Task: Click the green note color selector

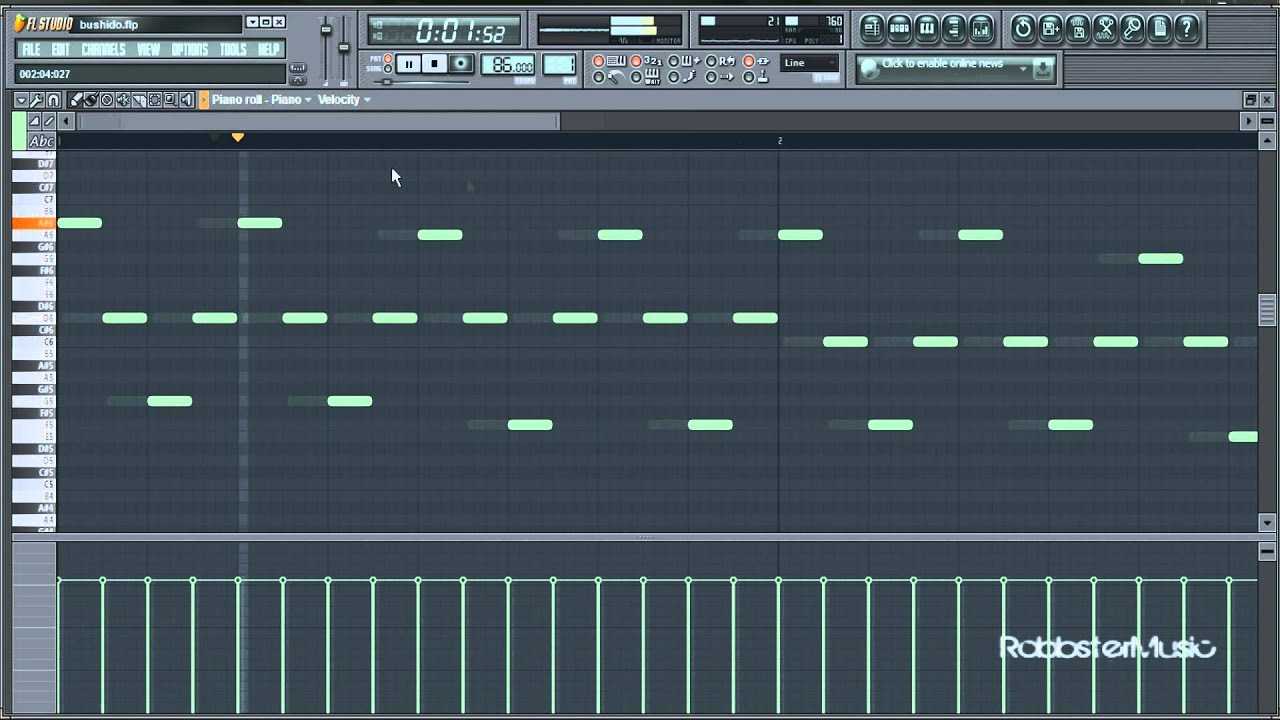Action: [x=20, y=131]
